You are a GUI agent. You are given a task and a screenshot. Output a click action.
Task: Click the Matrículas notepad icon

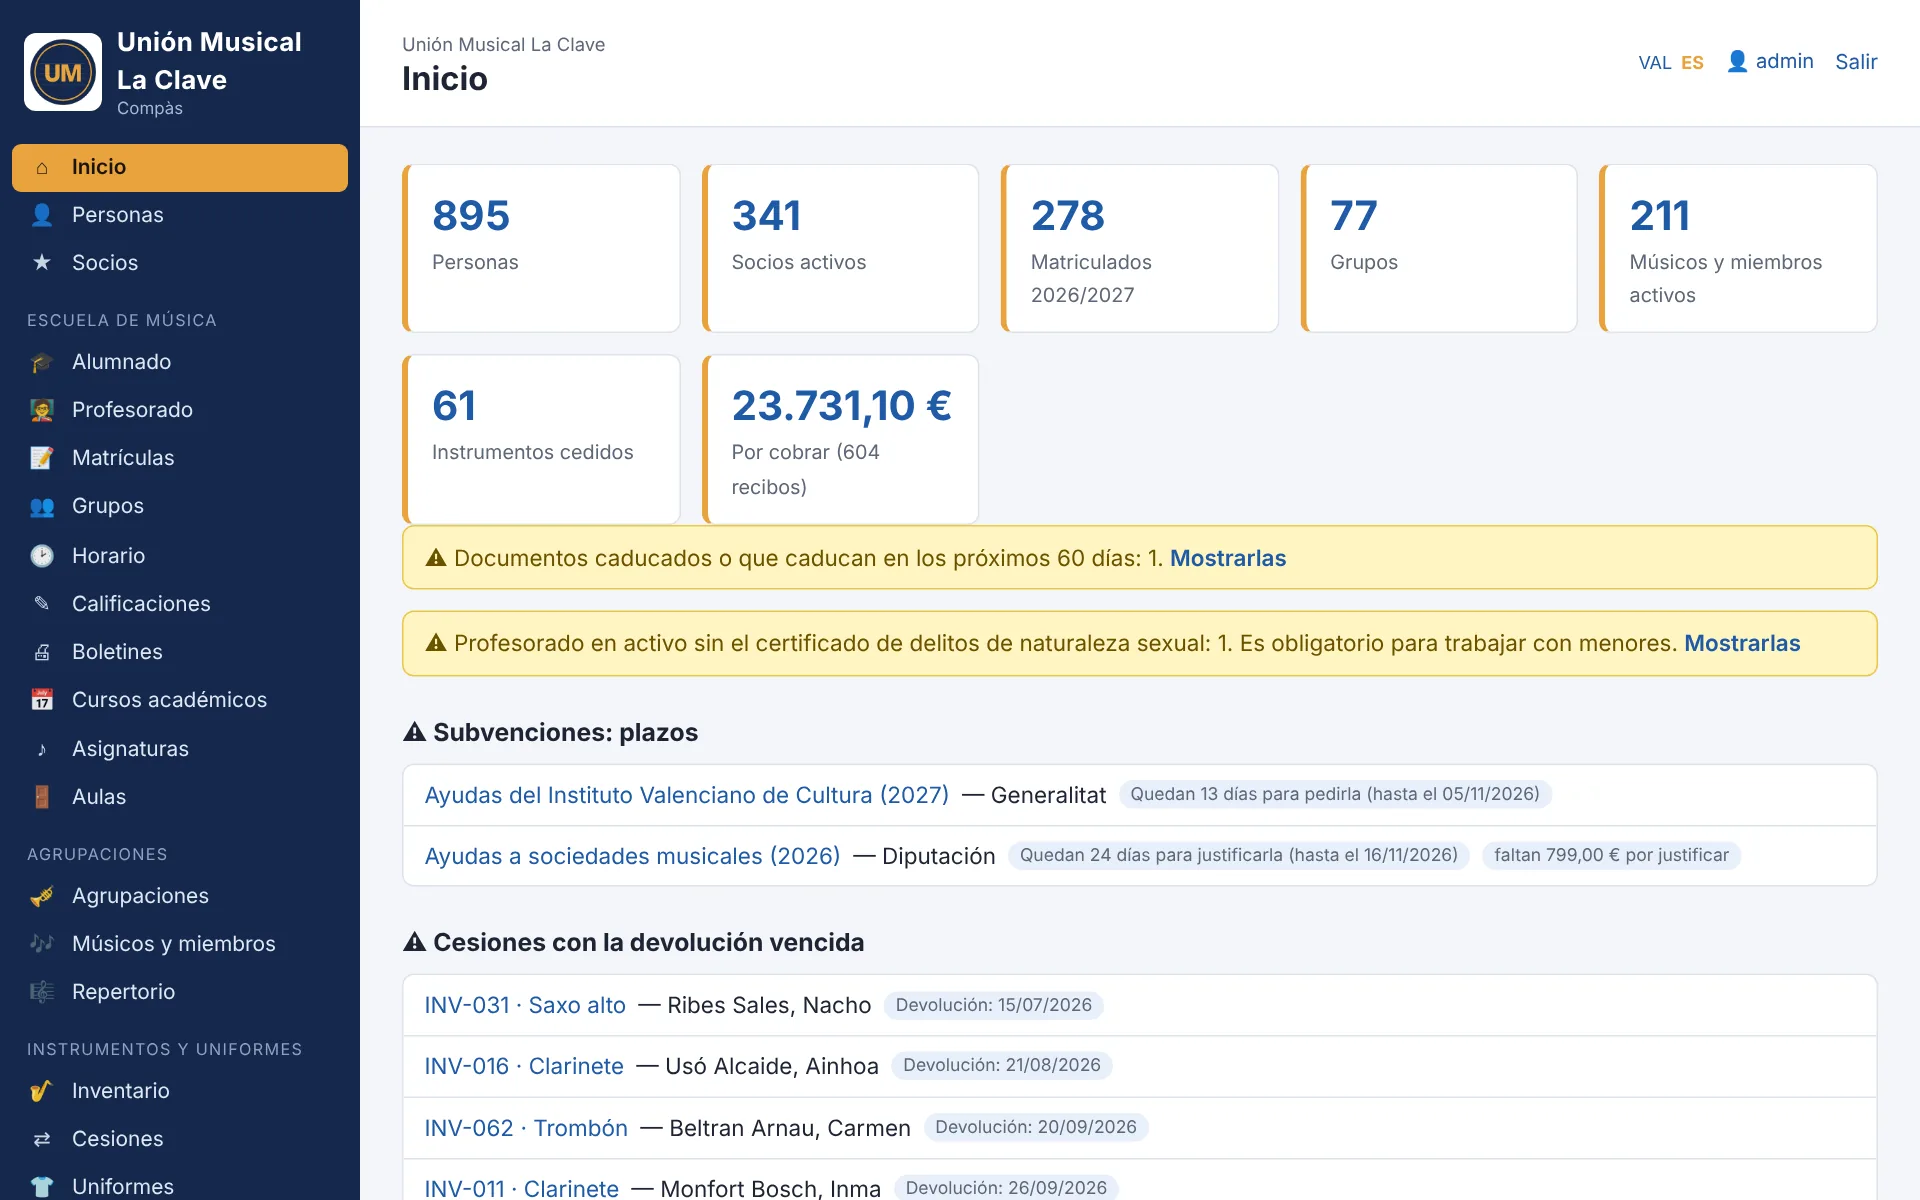(x=42, y=458)
